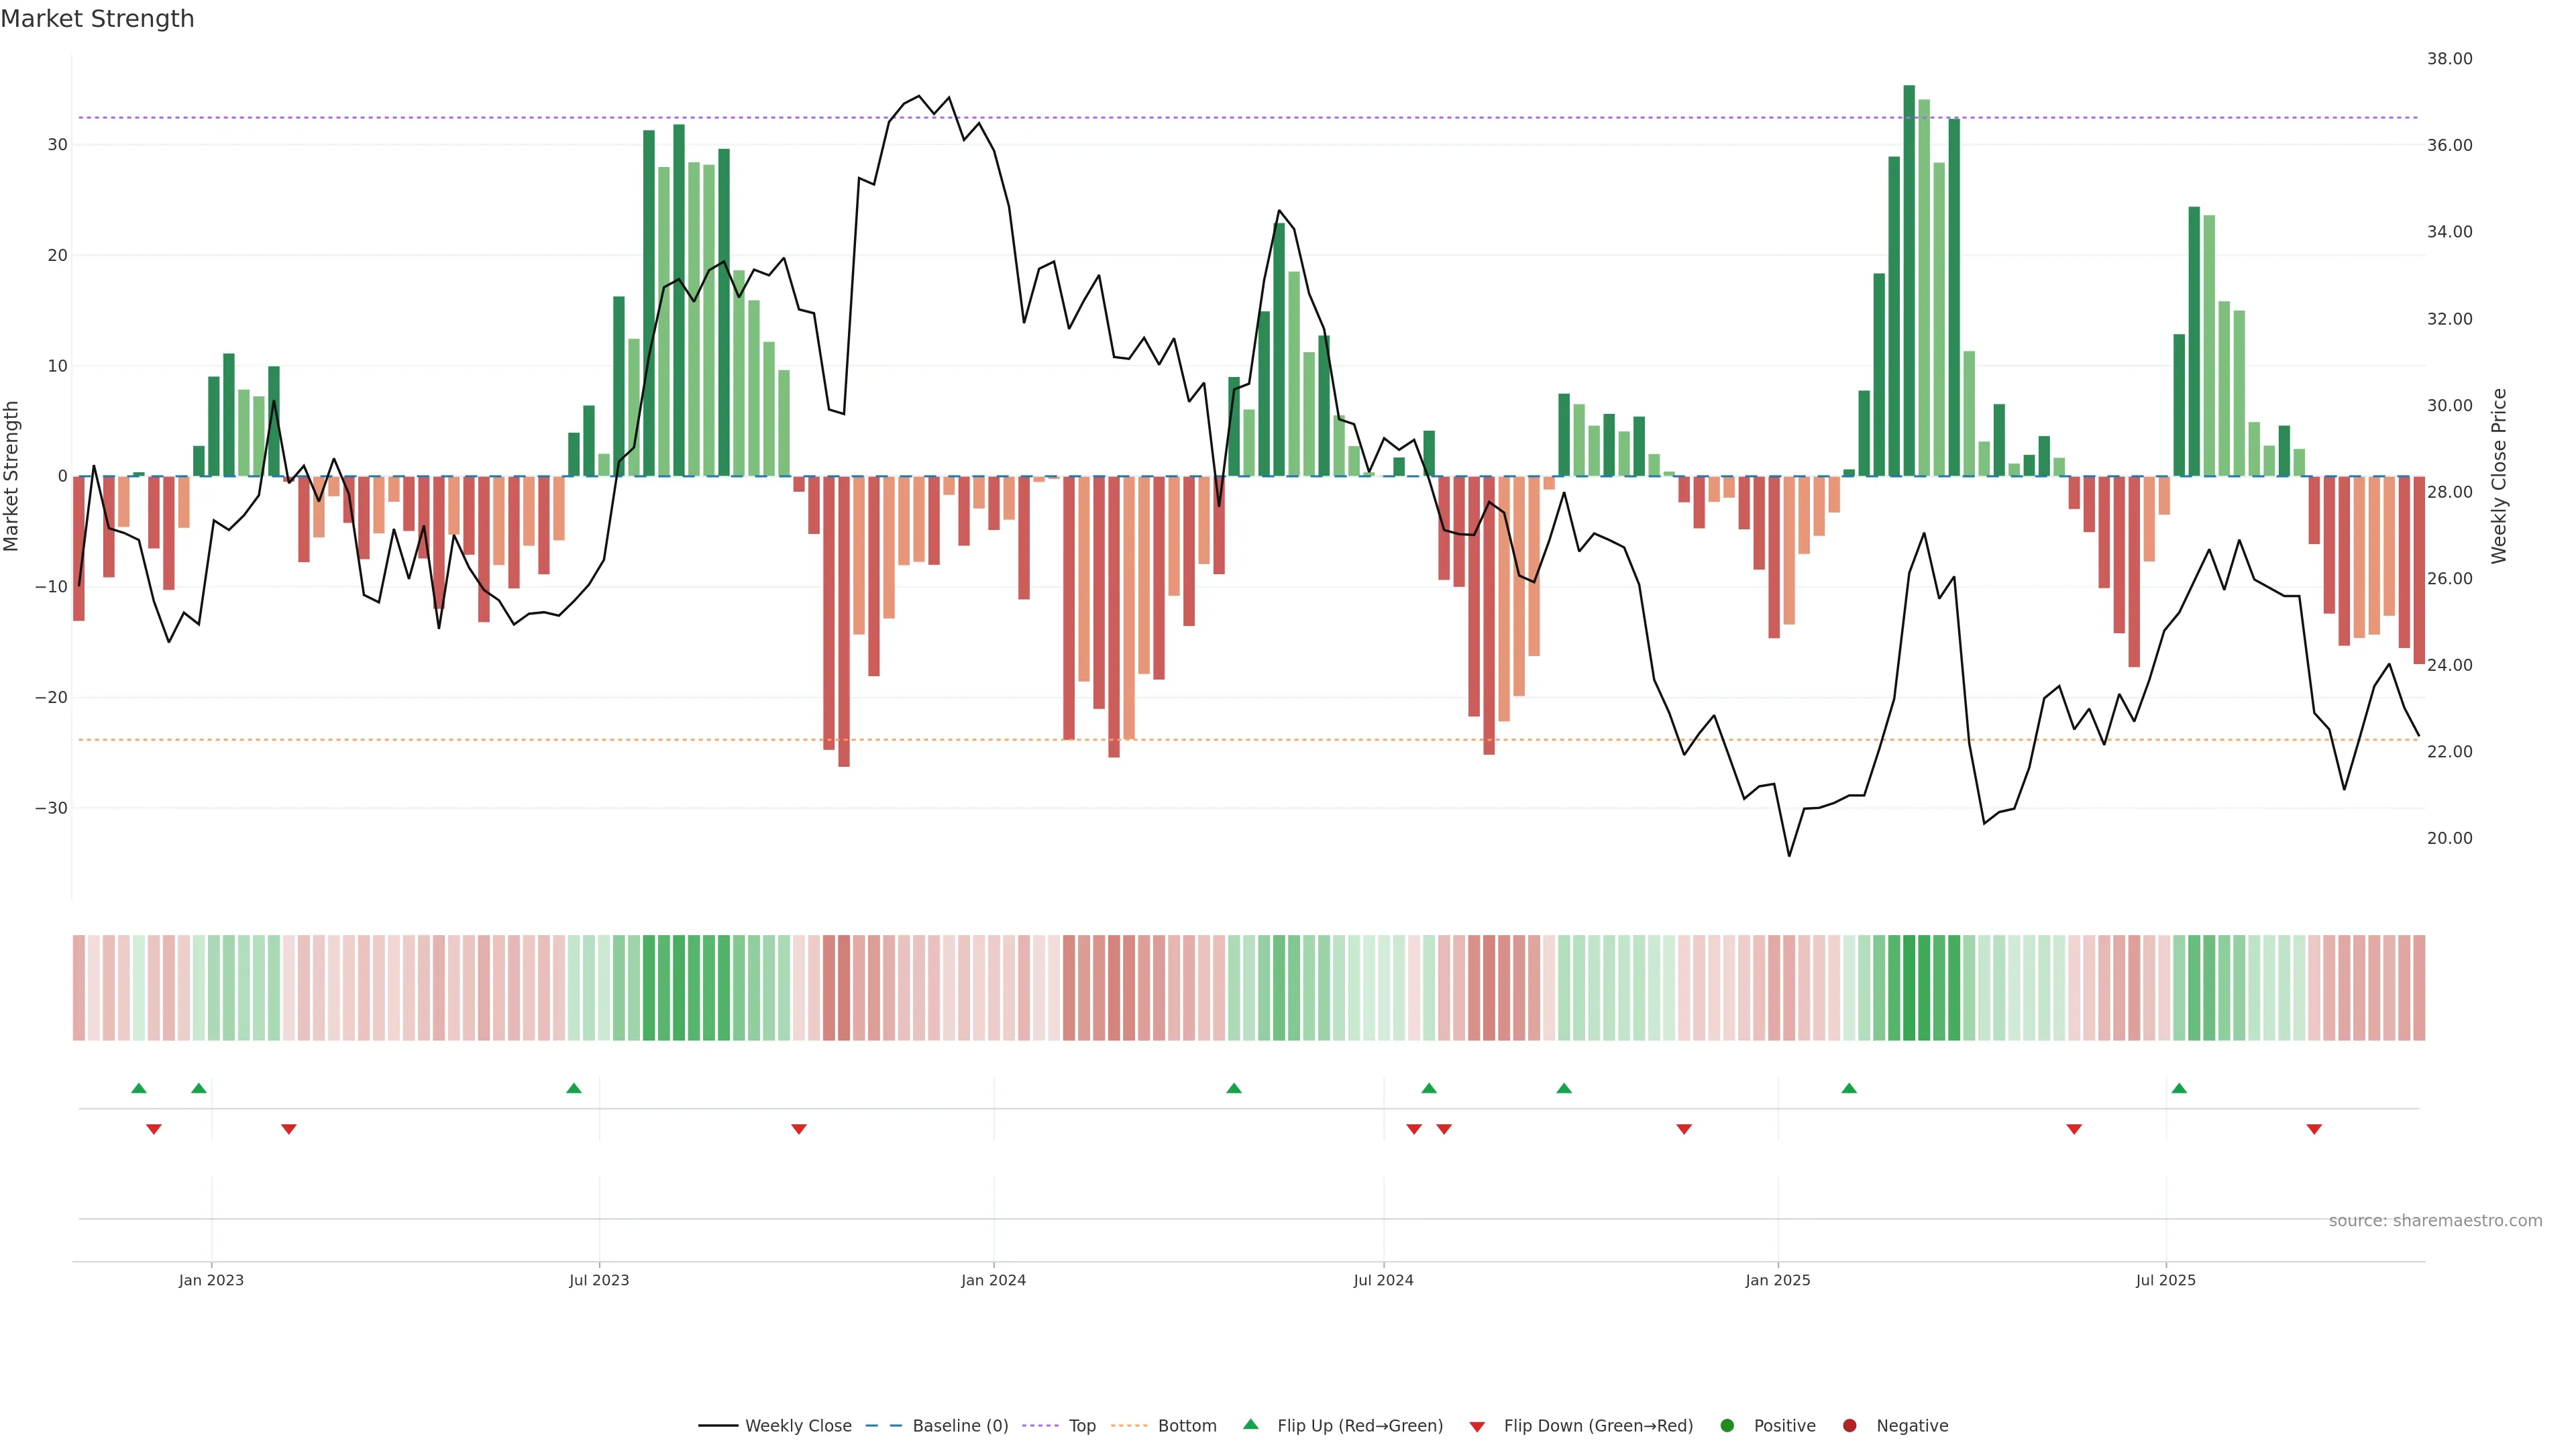Click the Jul 2024 x-axis label
Image resolution: width=2576 pixels, height=1449 pixels.
point(1383,1280)
